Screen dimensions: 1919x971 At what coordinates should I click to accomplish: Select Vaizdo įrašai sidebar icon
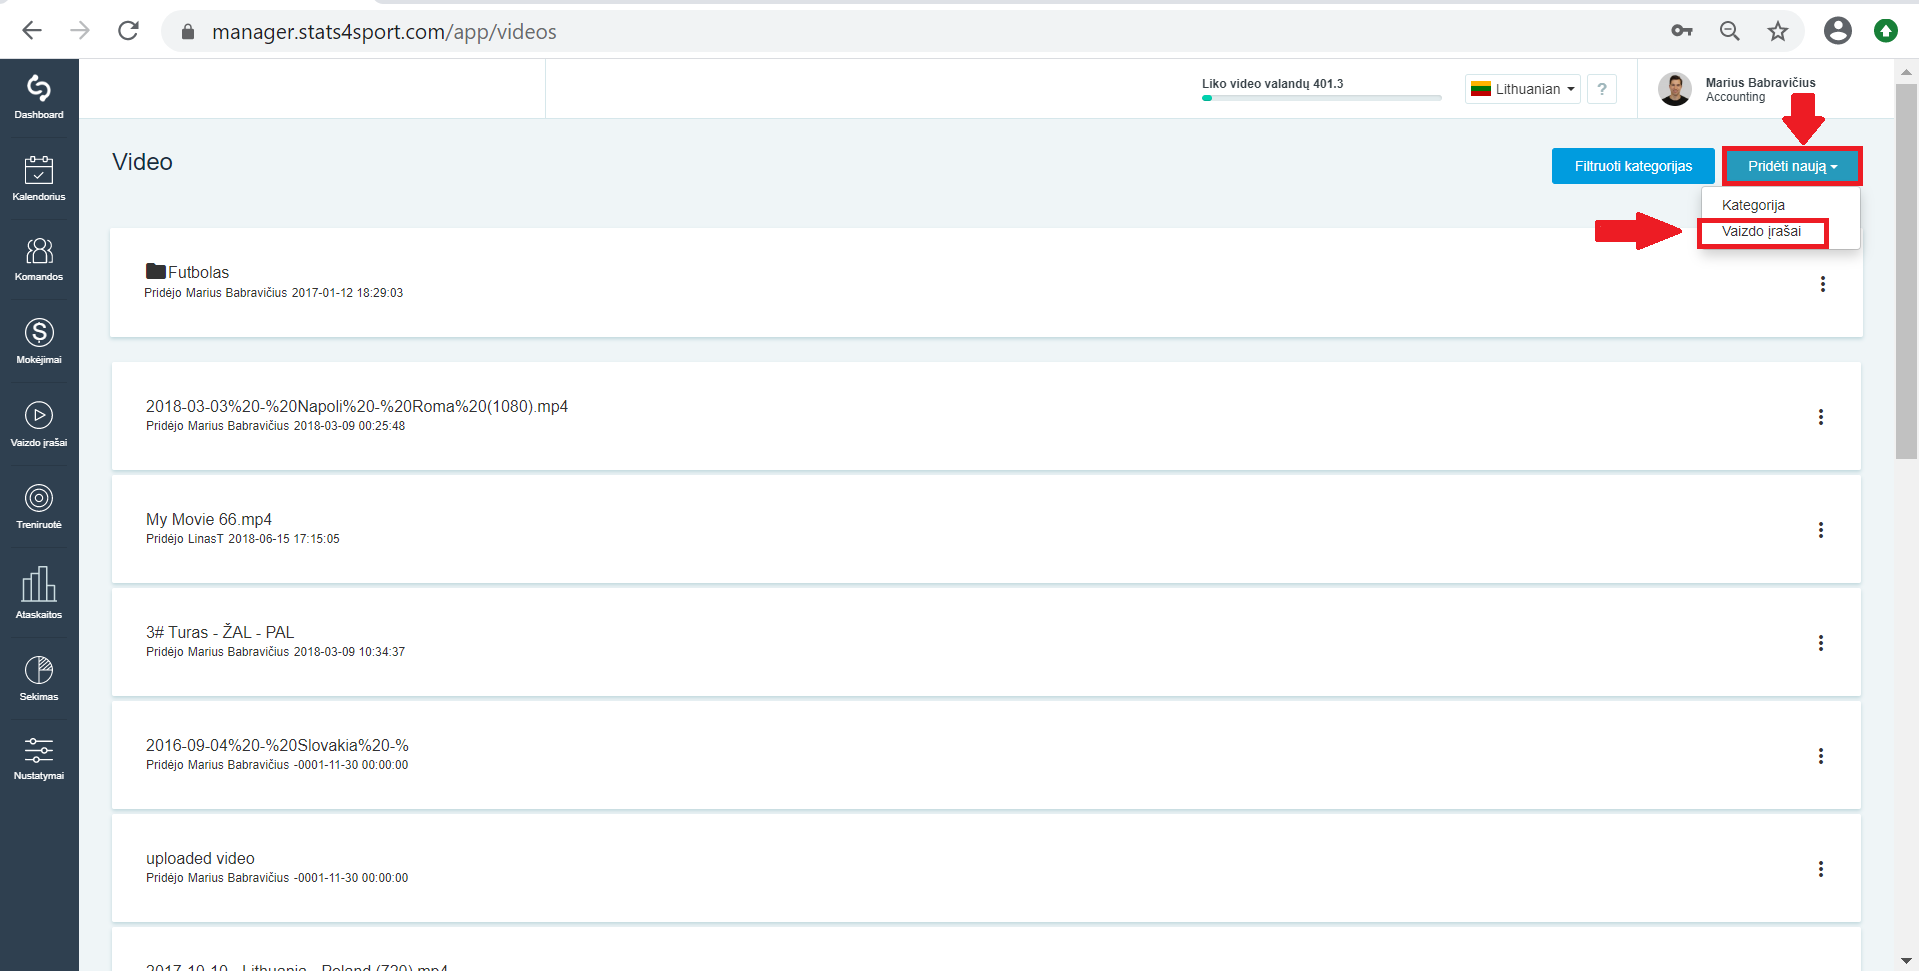(x=39, y=424)
